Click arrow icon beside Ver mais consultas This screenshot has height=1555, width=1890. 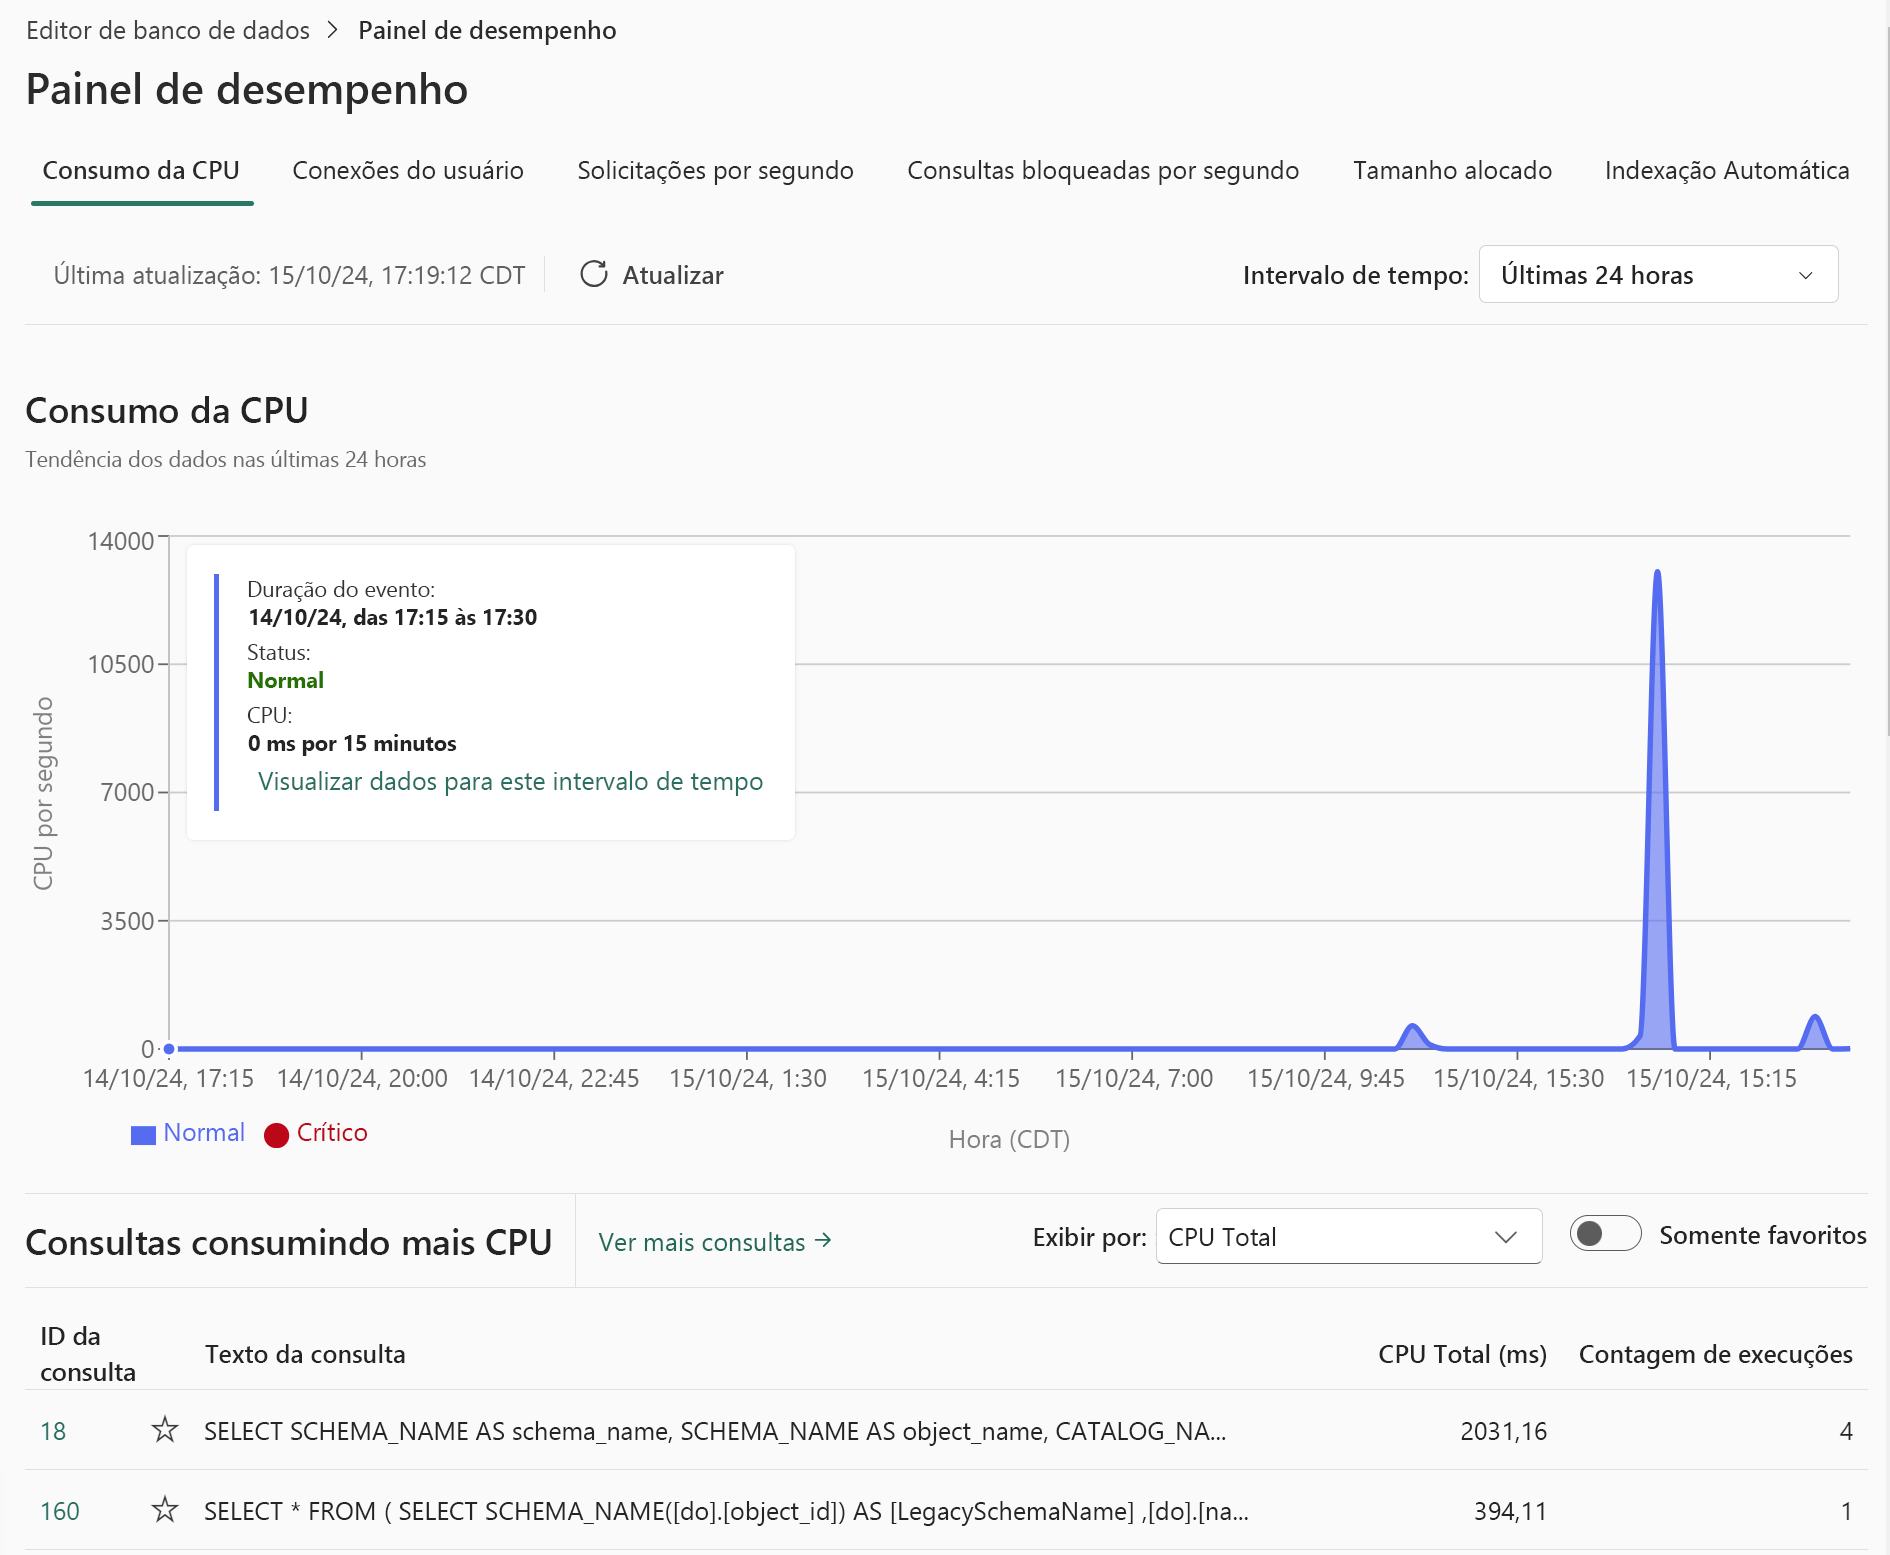point(823,1240)
